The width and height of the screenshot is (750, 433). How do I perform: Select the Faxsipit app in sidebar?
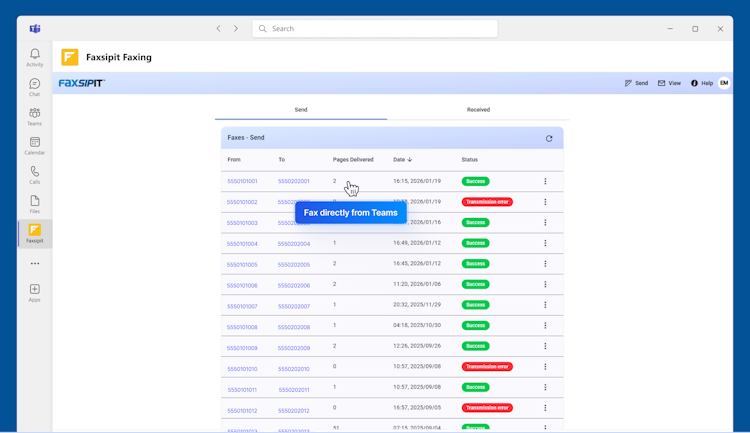pyautogui.click(x=34, y=233)
